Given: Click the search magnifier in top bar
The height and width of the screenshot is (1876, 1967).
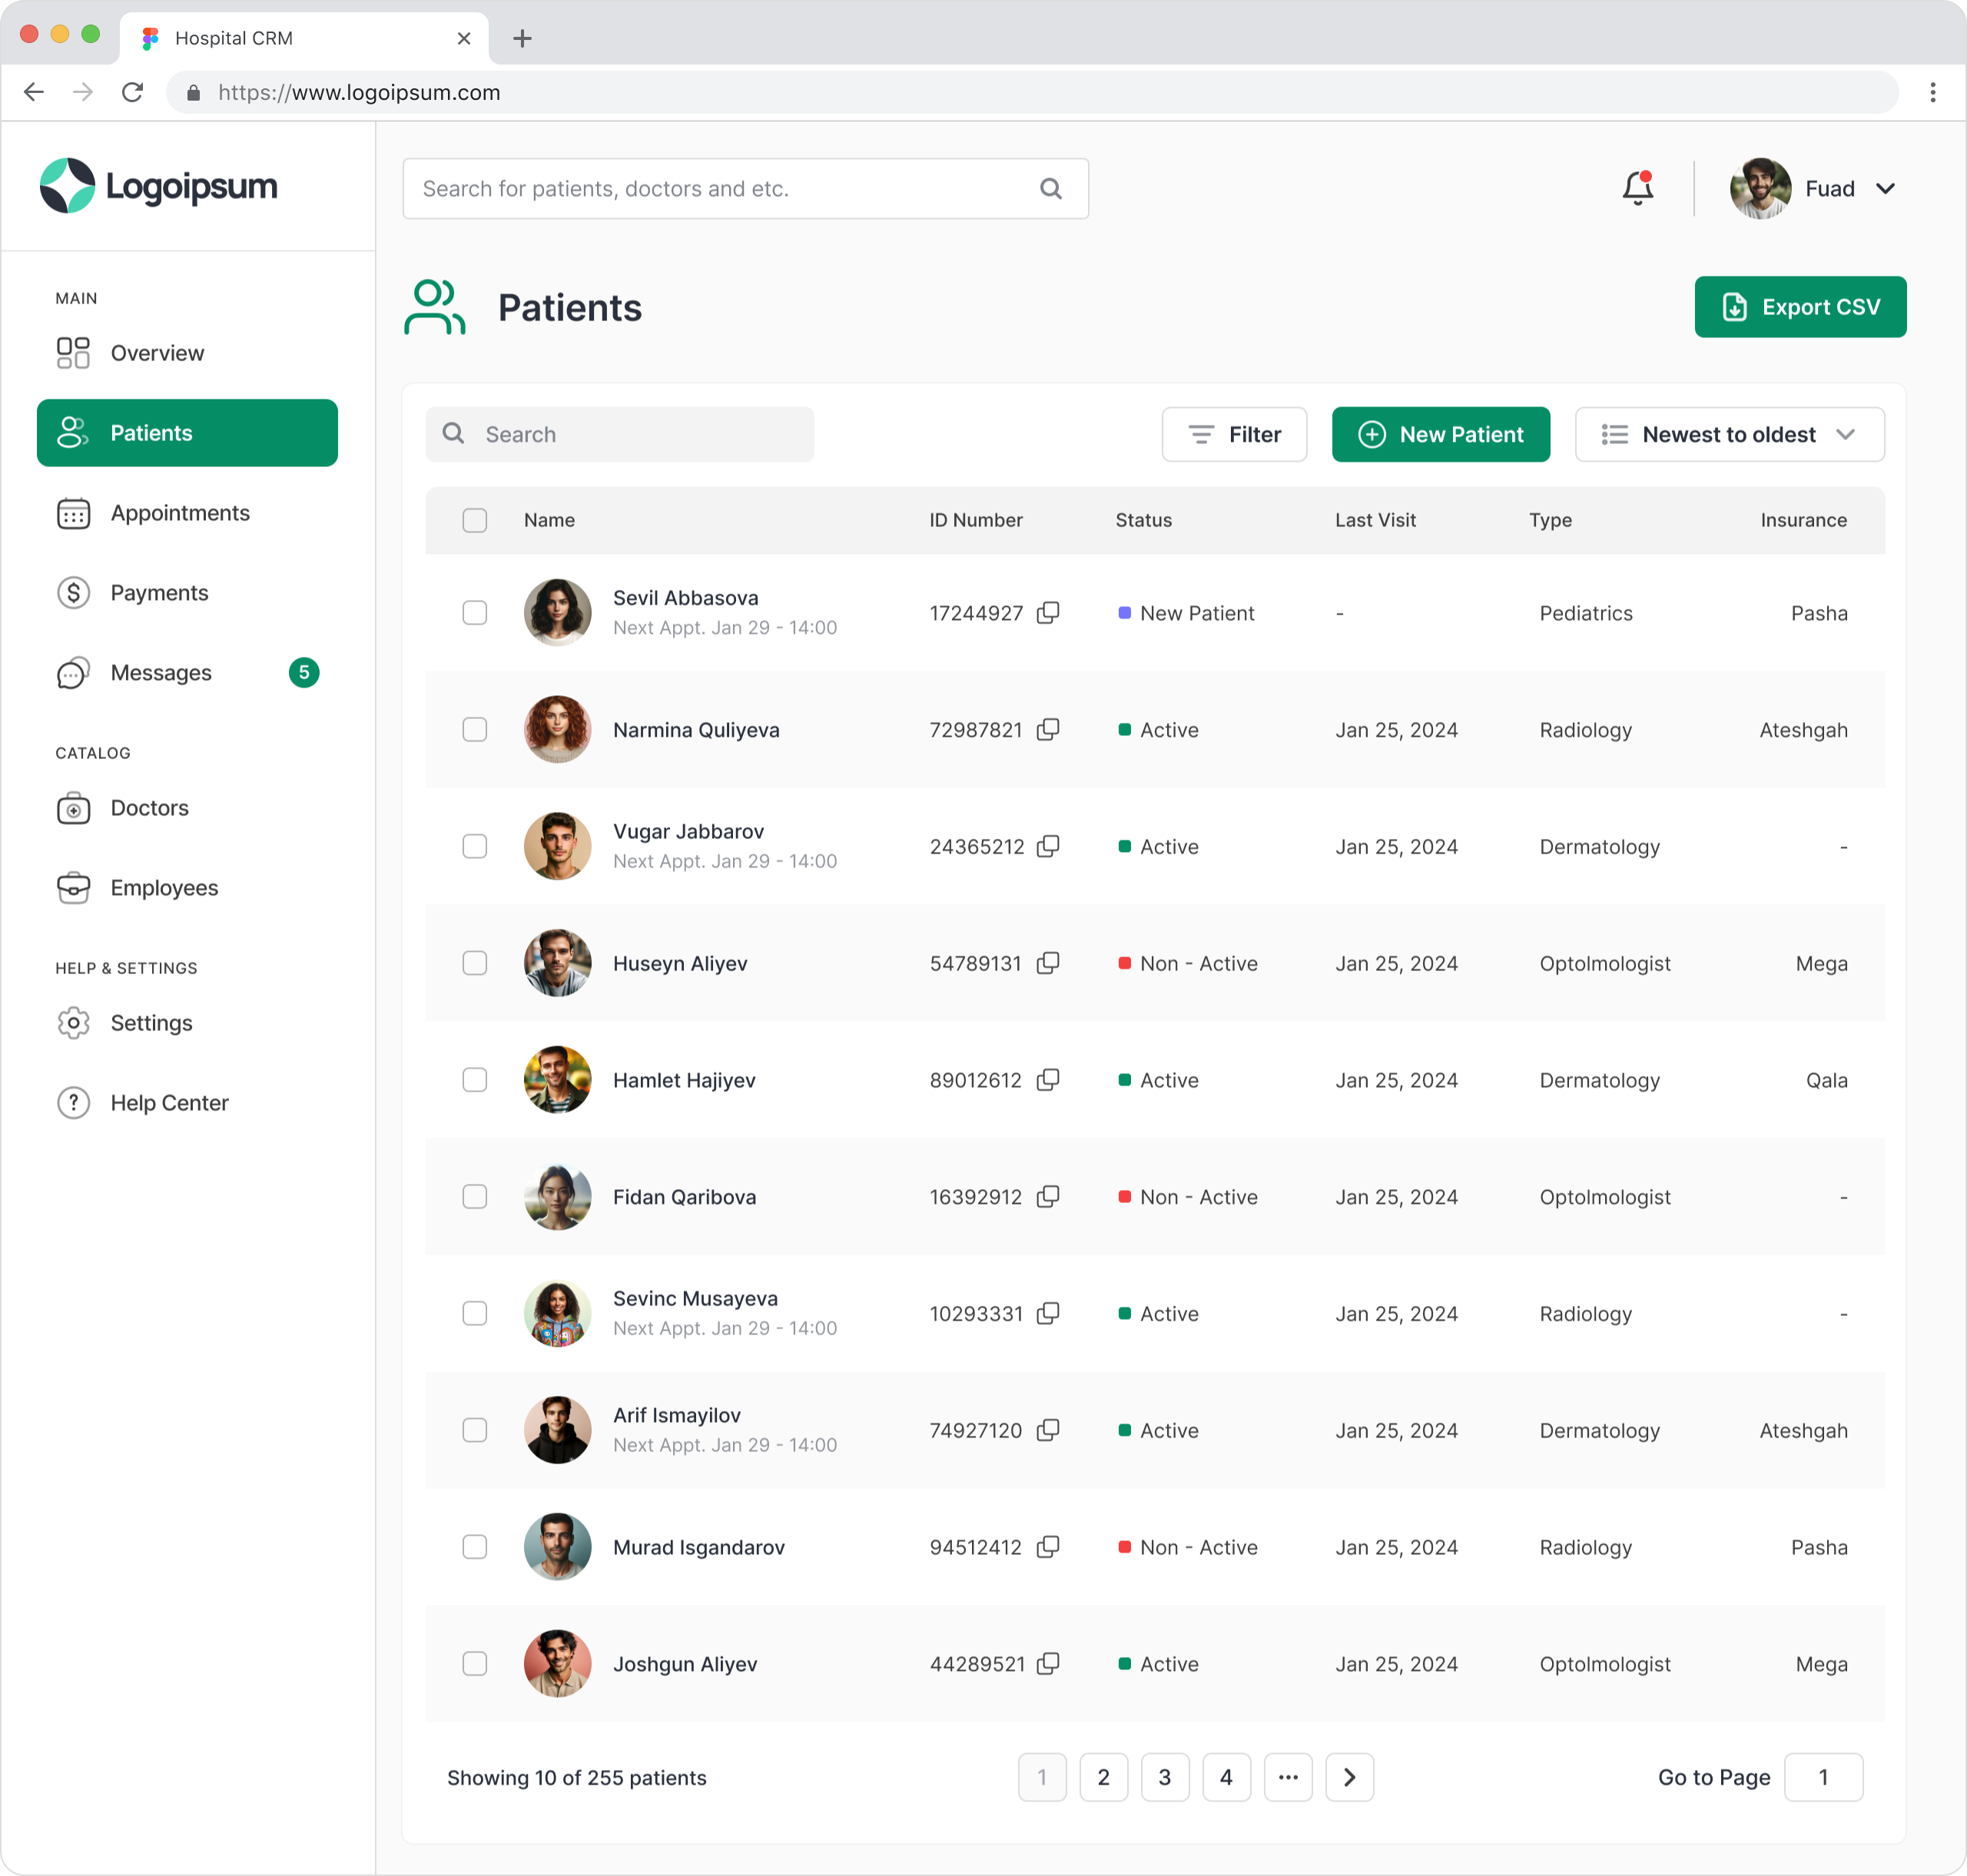Looking at the screenshot, I should 1050,188.
